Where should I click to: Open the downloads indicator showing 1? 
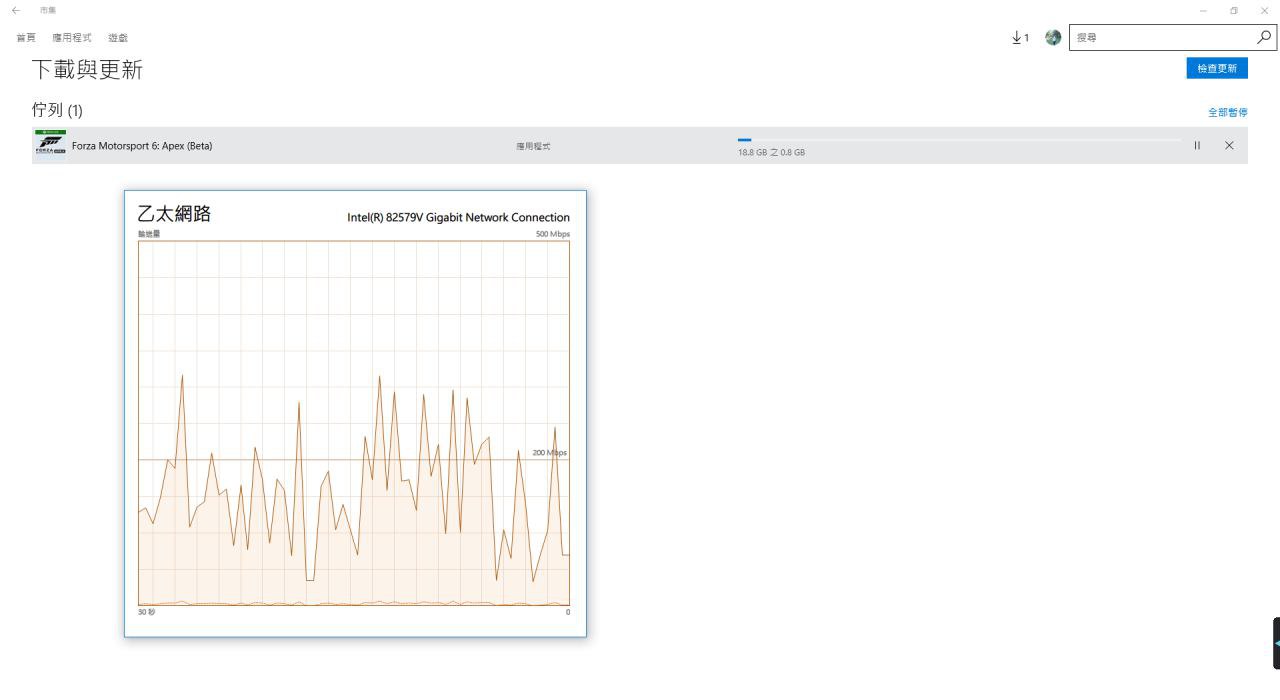[x=1020, y=37]
